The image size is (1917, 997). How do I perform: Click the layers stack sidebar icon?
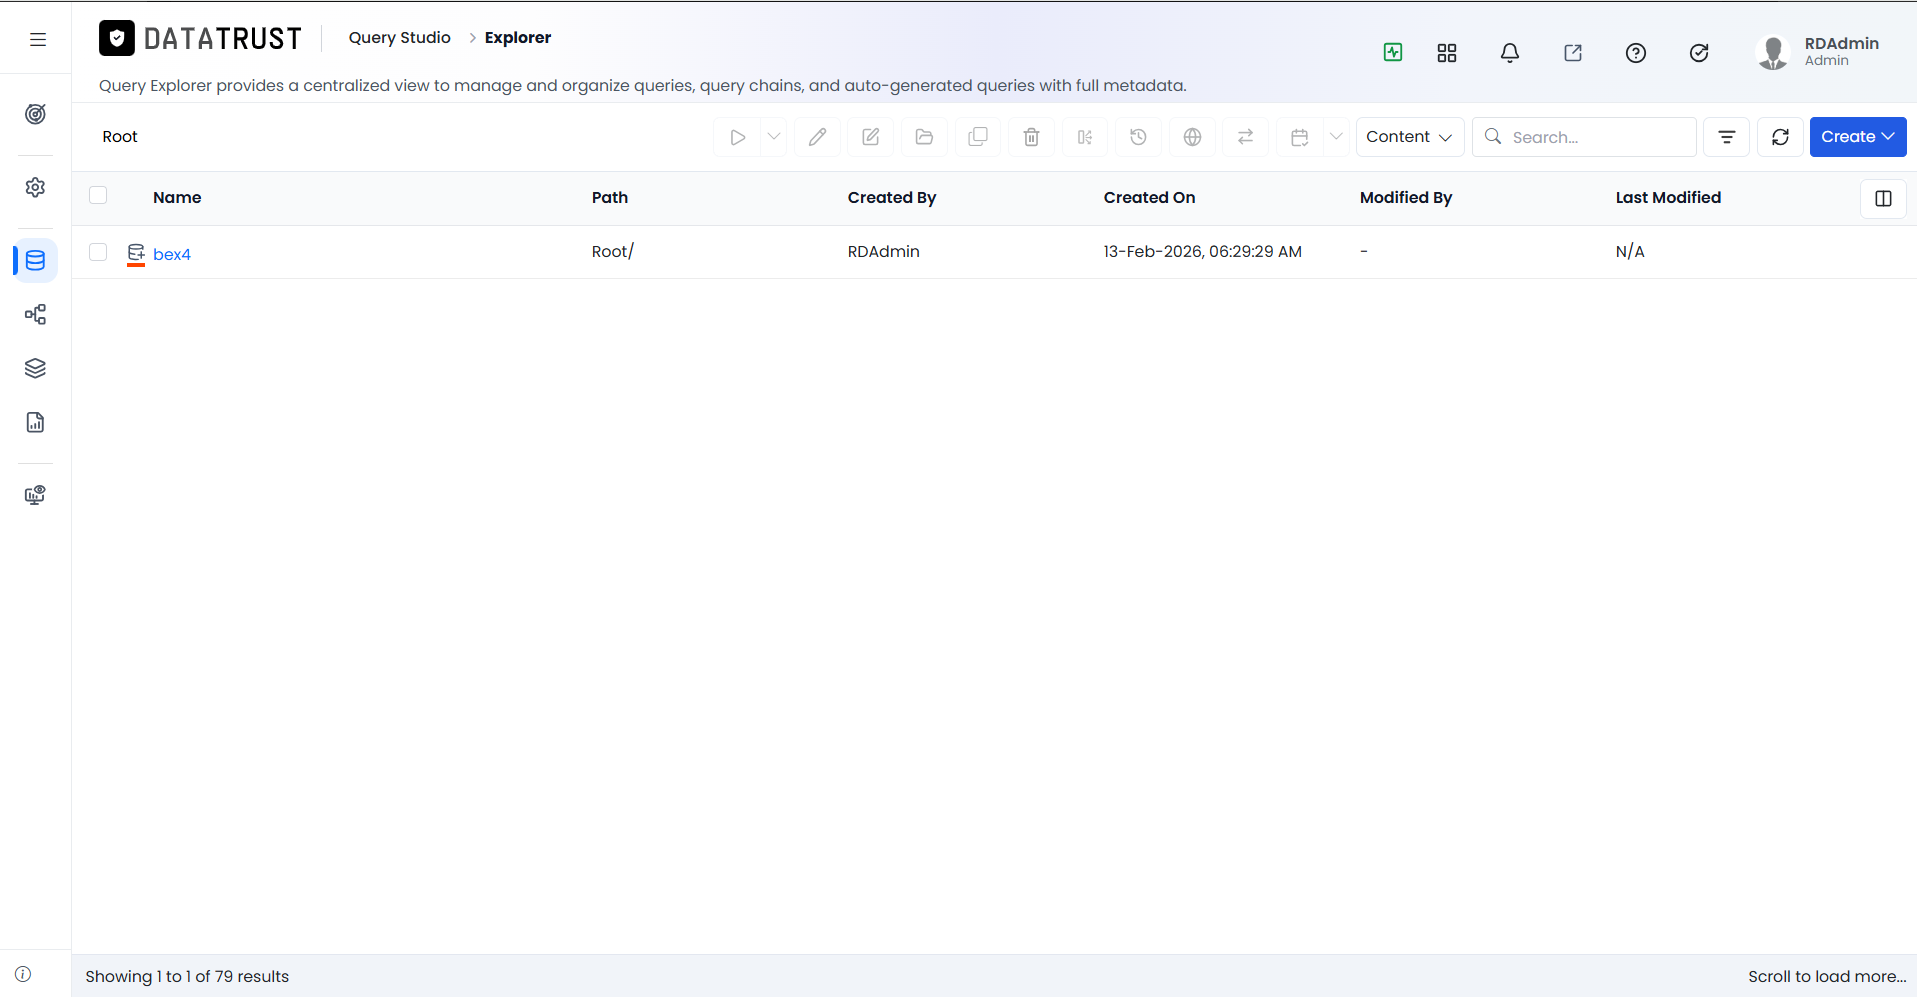(35, 368)
